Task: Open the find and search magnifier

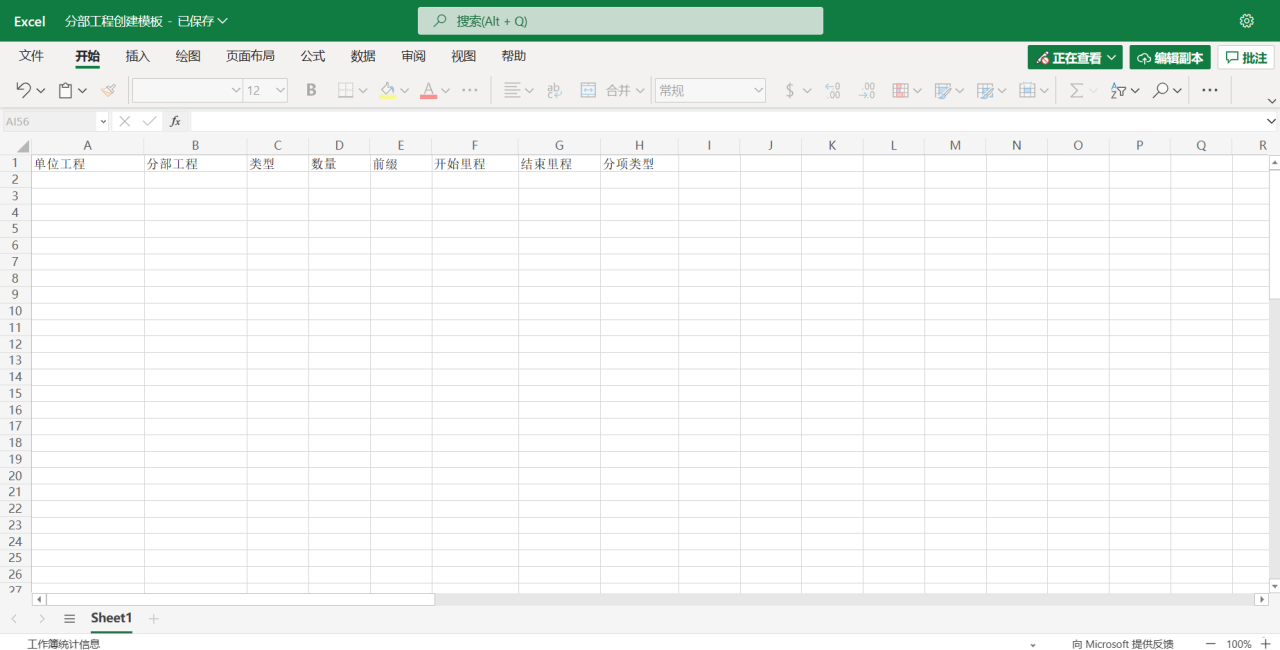Action: point(1160,90)
